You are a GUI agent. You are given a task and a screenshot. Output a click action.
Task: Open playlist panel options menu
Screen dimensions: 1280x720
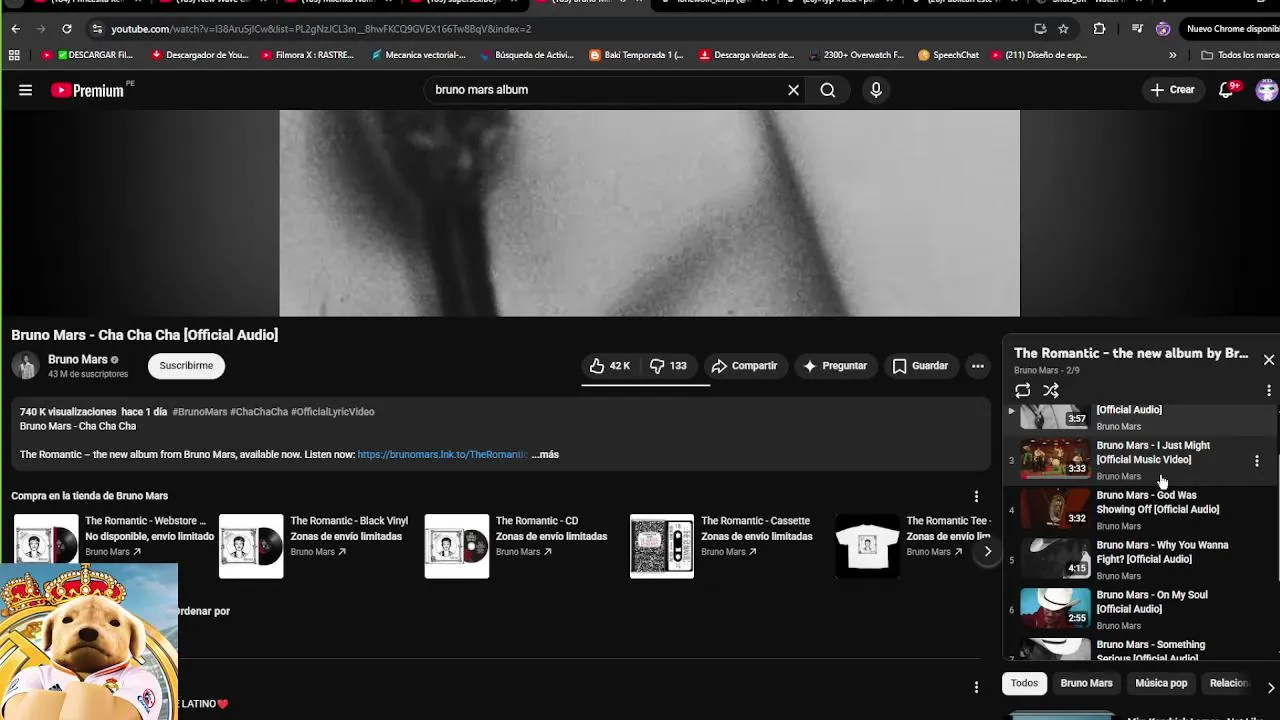(x=1268, y=390)
